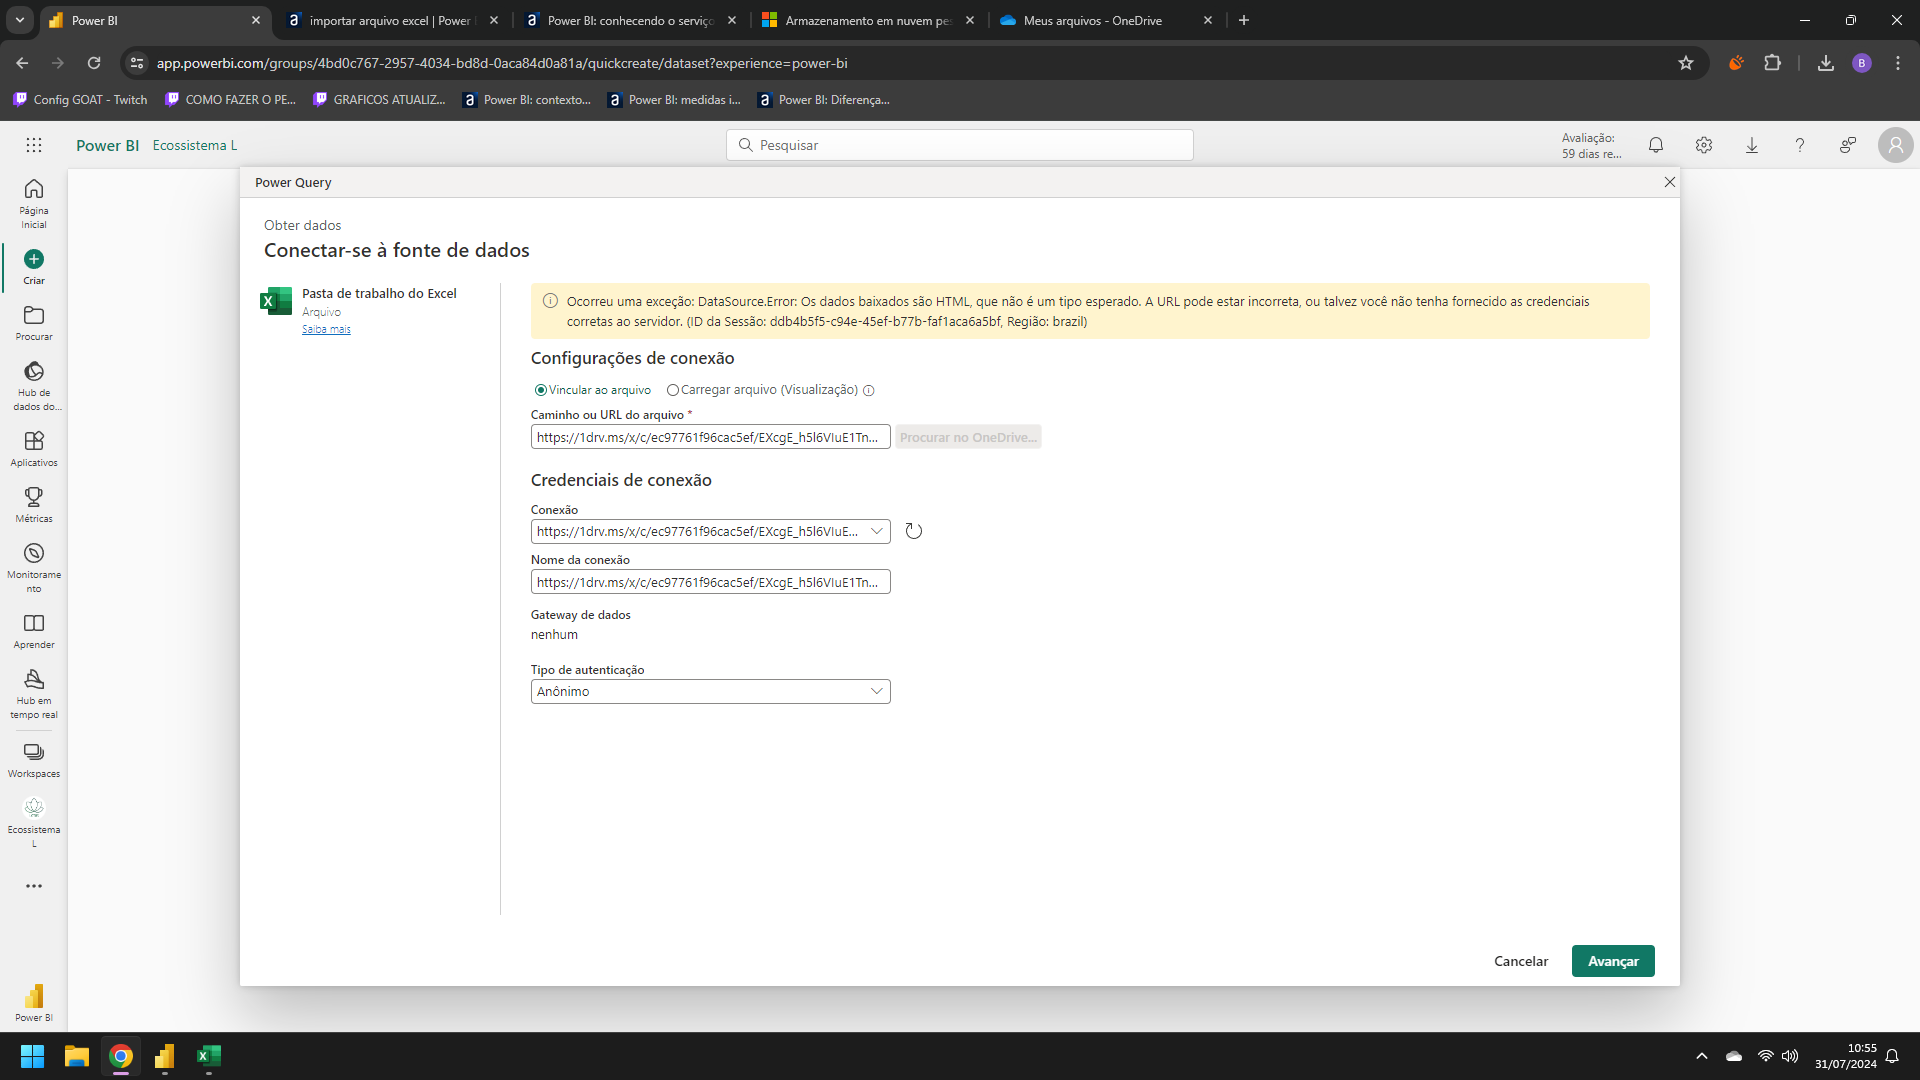Open COMO FAZER O PE... bookmark
The height and width of the screenshot is (1080, 1920).
pos(230,100)
